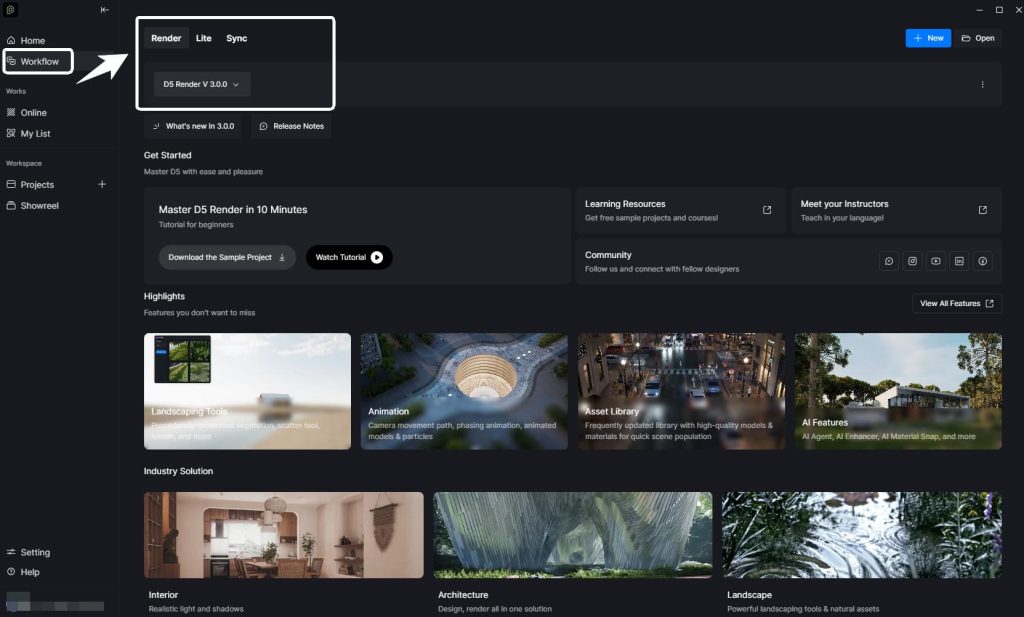1024x617 pixels.
Task: Open Learning Resources external link icon
Action: point(767,210)
